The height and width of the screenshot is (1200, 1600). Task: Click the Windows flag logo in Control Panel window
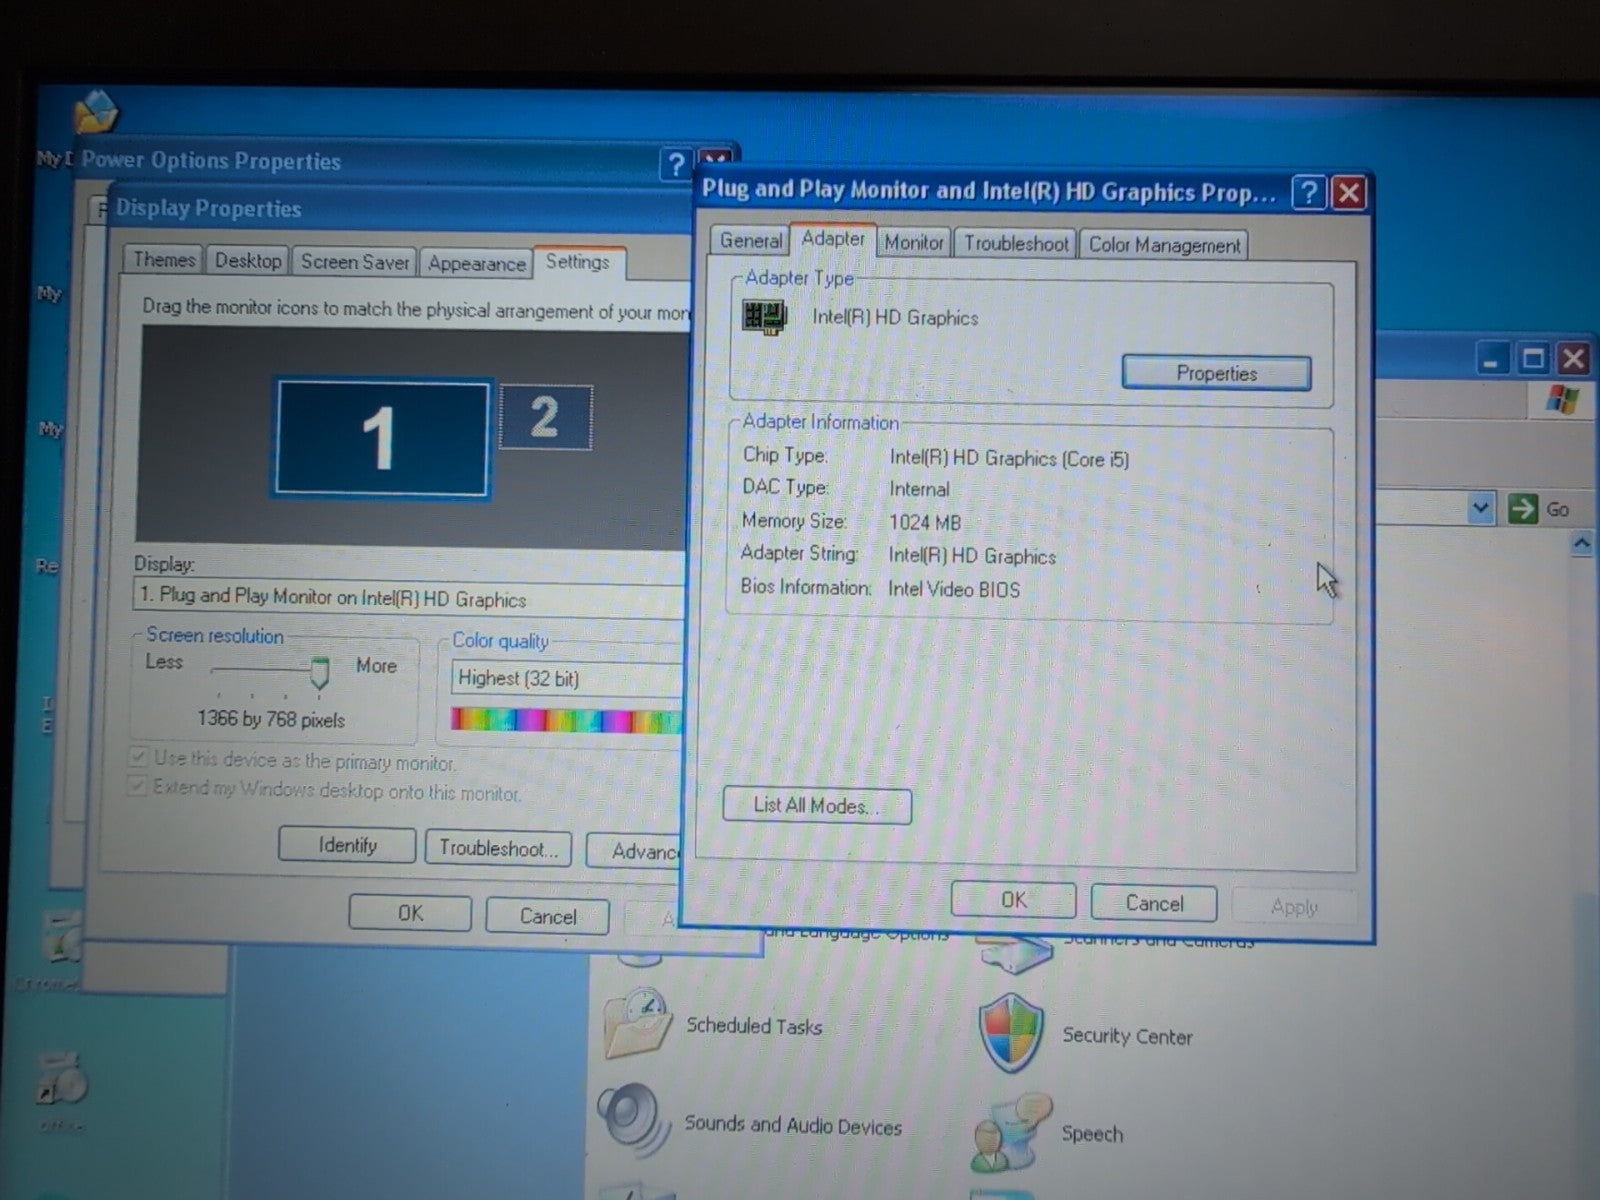click(1561, 400)
